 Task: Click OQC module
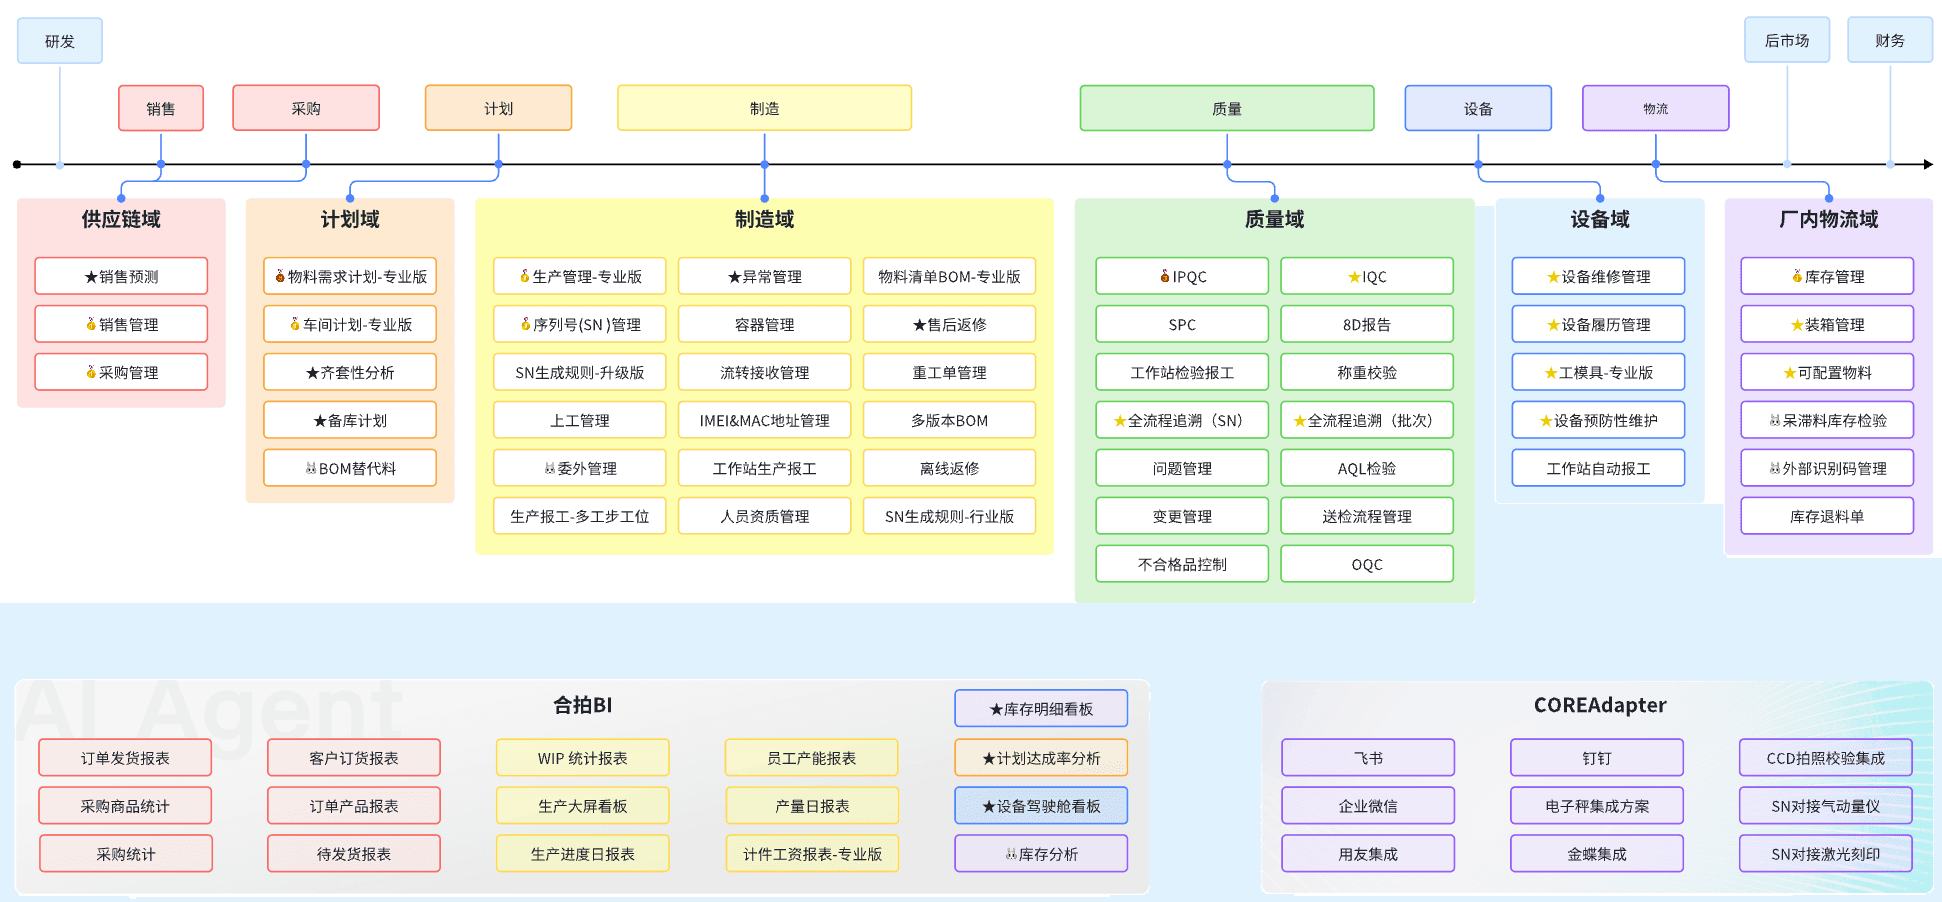point(1367,564)
